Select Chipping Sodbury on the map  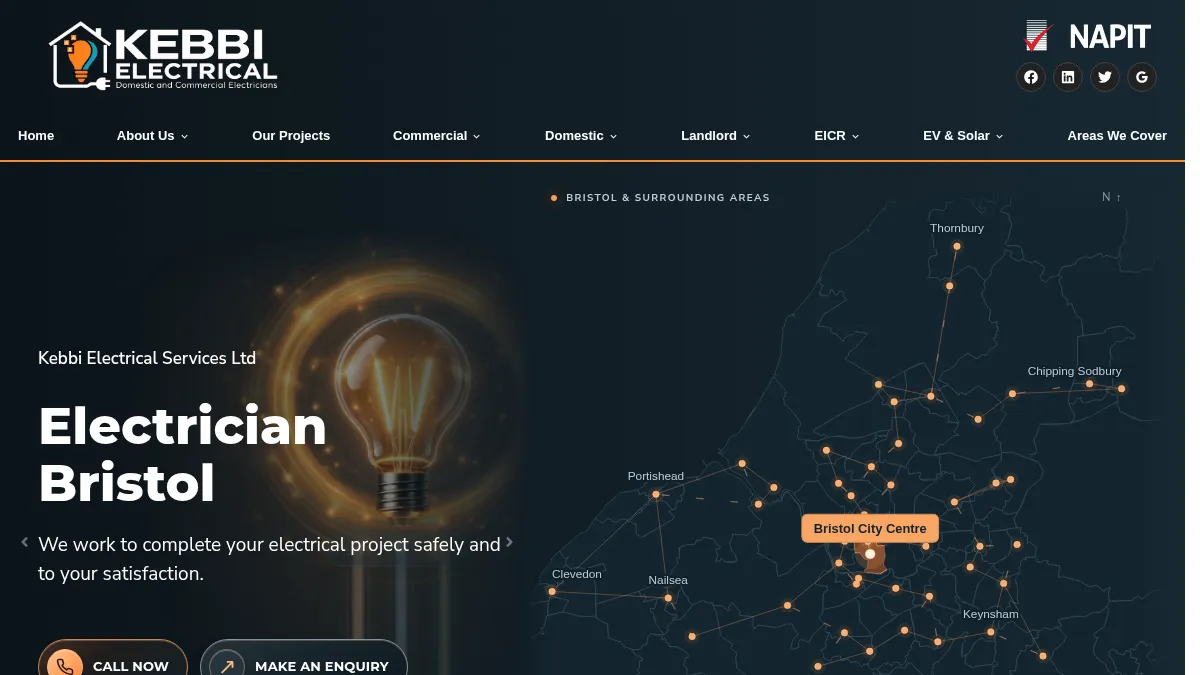pos(1074,371)
